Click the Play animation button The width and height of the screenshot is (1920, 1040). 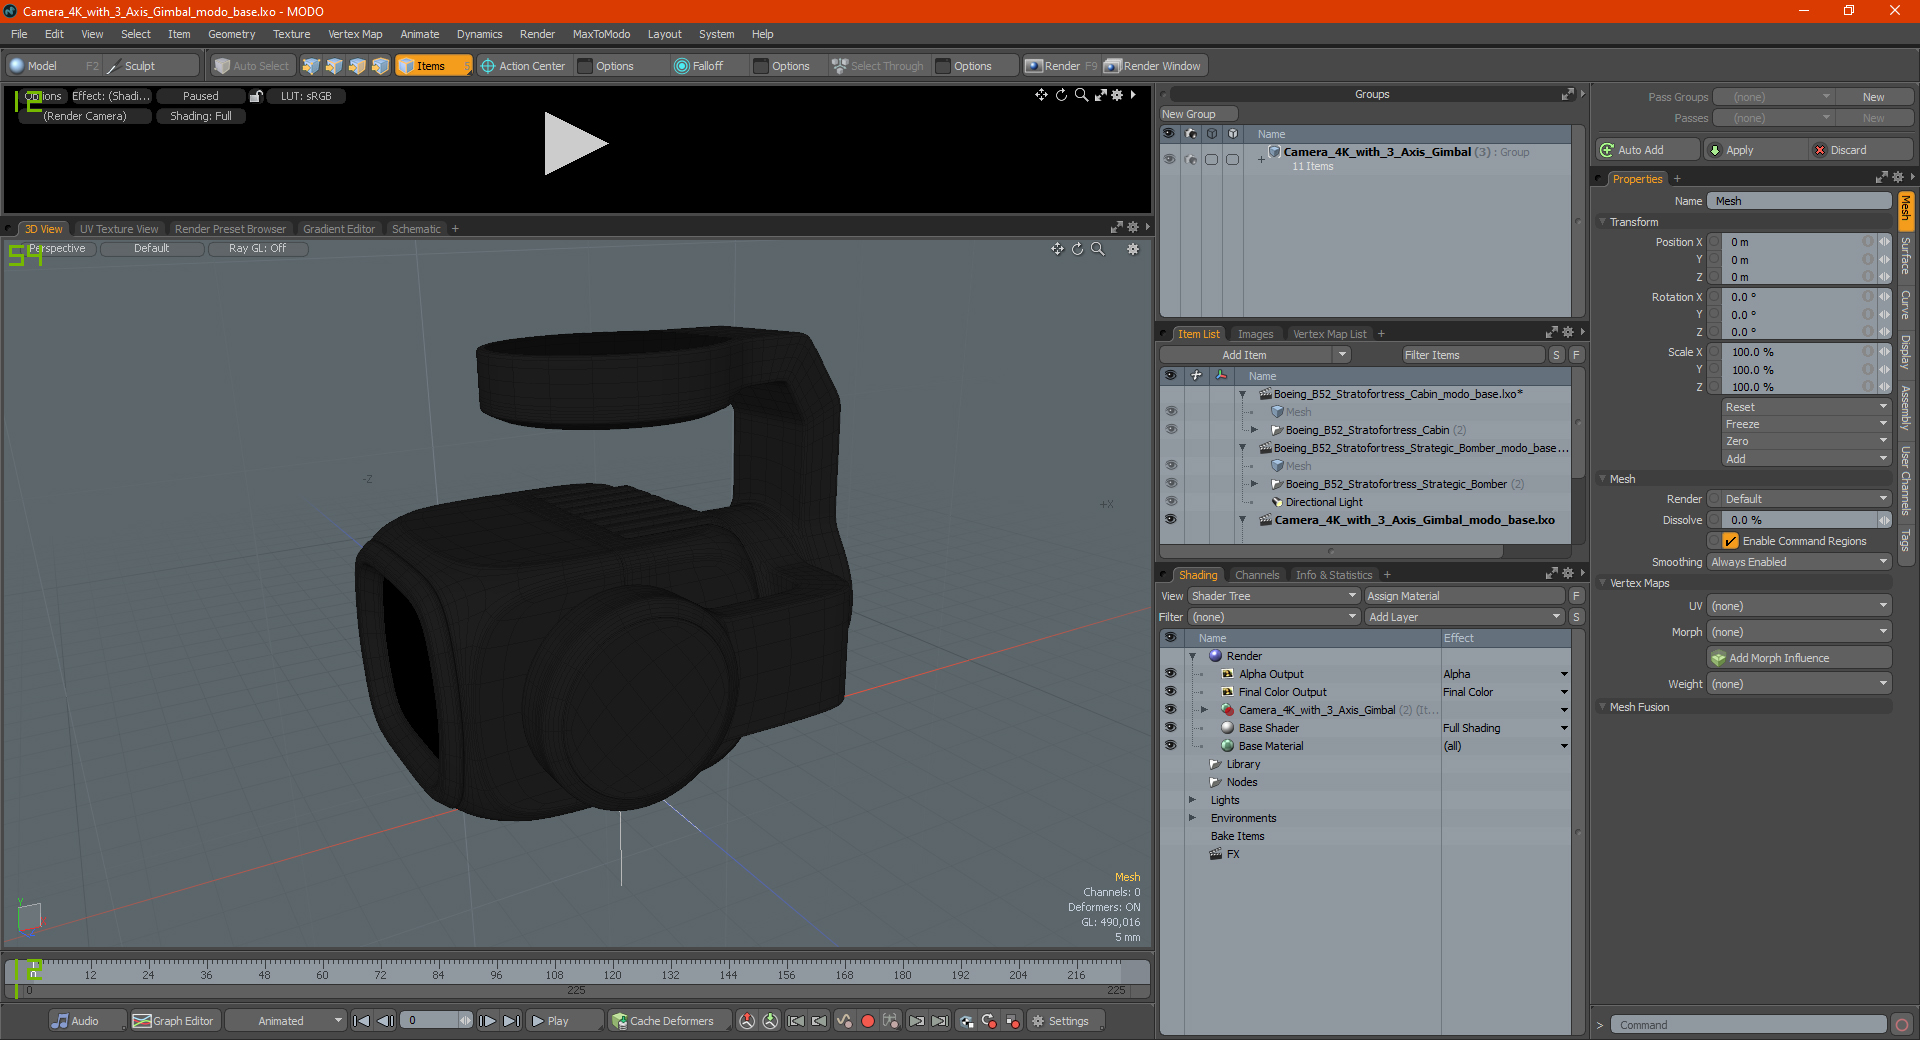pos(564,1021)
